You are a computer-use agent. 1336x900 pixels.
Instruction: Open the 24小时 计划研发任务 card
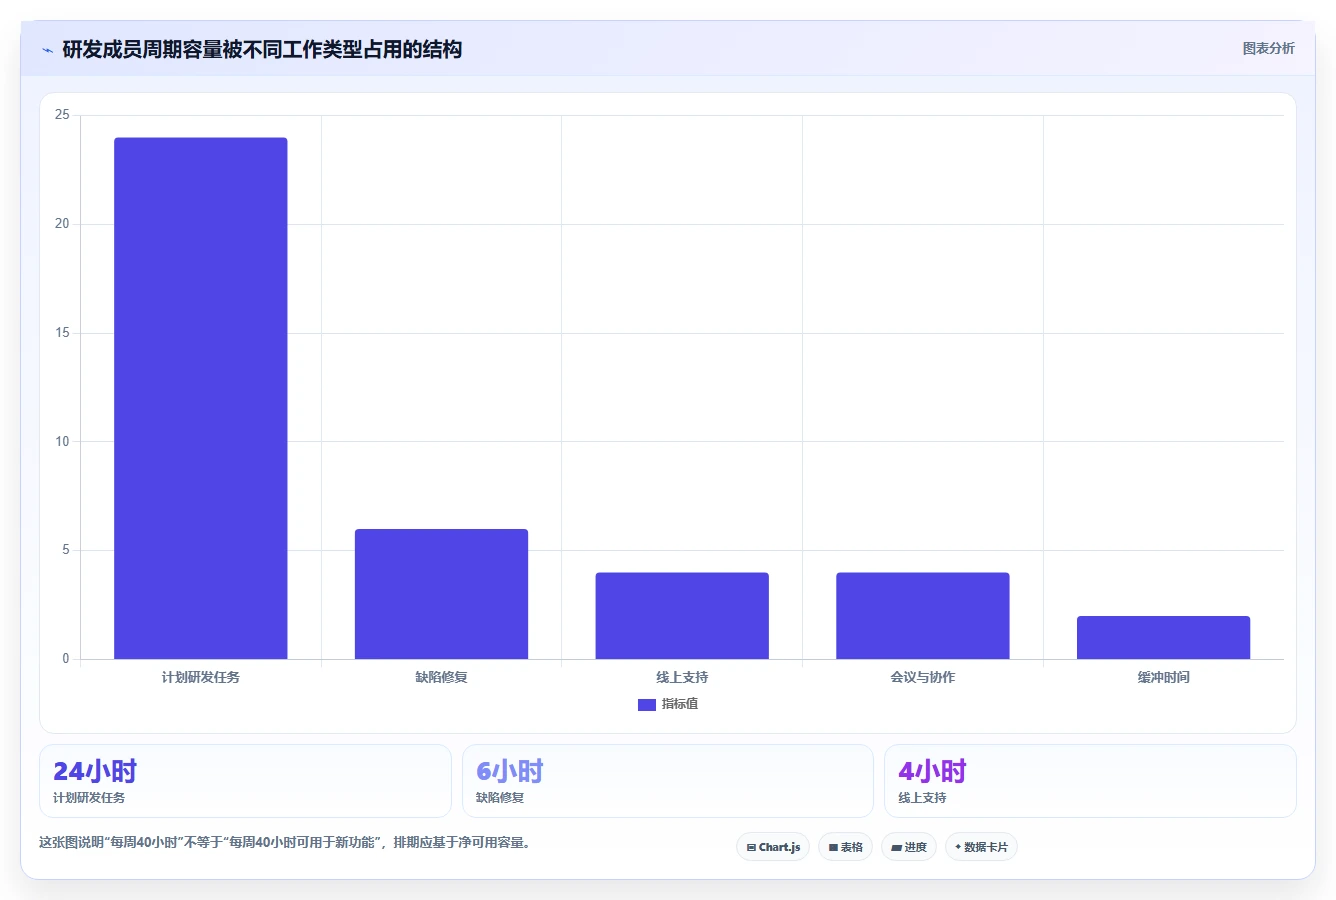245,781
